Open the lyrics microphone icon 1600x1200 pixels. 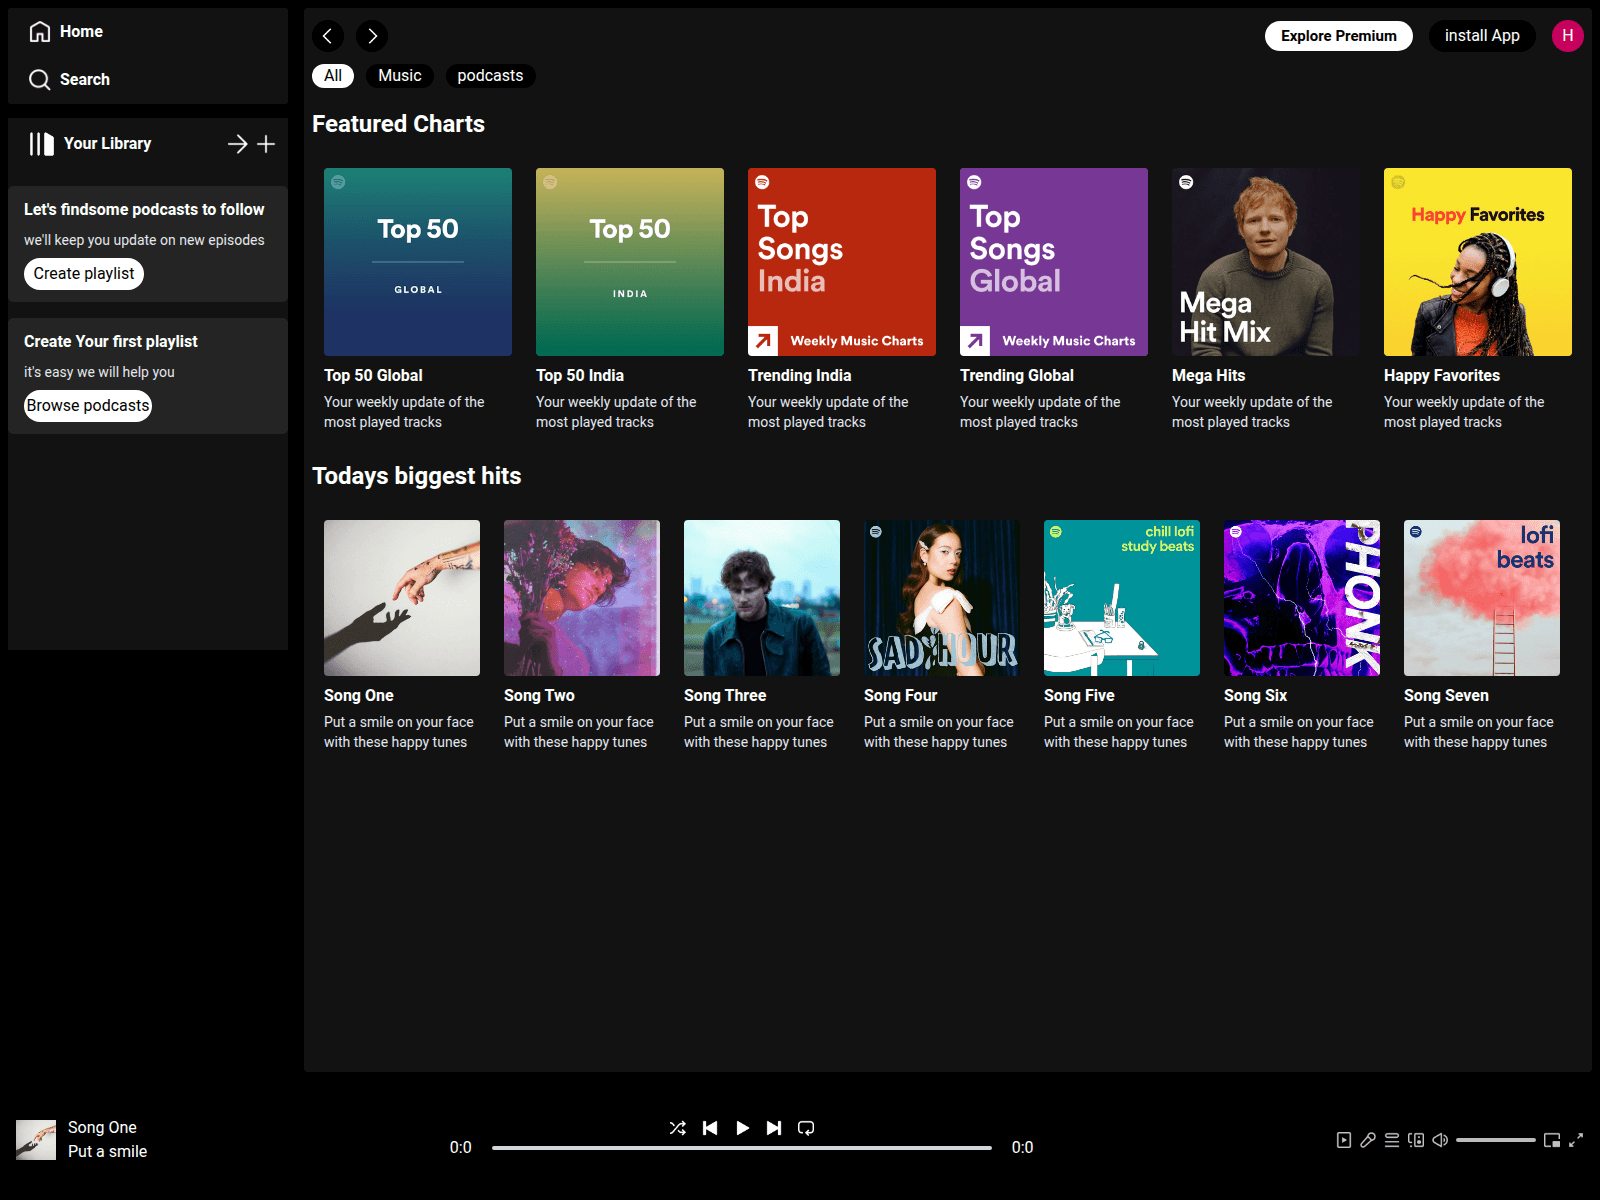pos(1368,1140)
